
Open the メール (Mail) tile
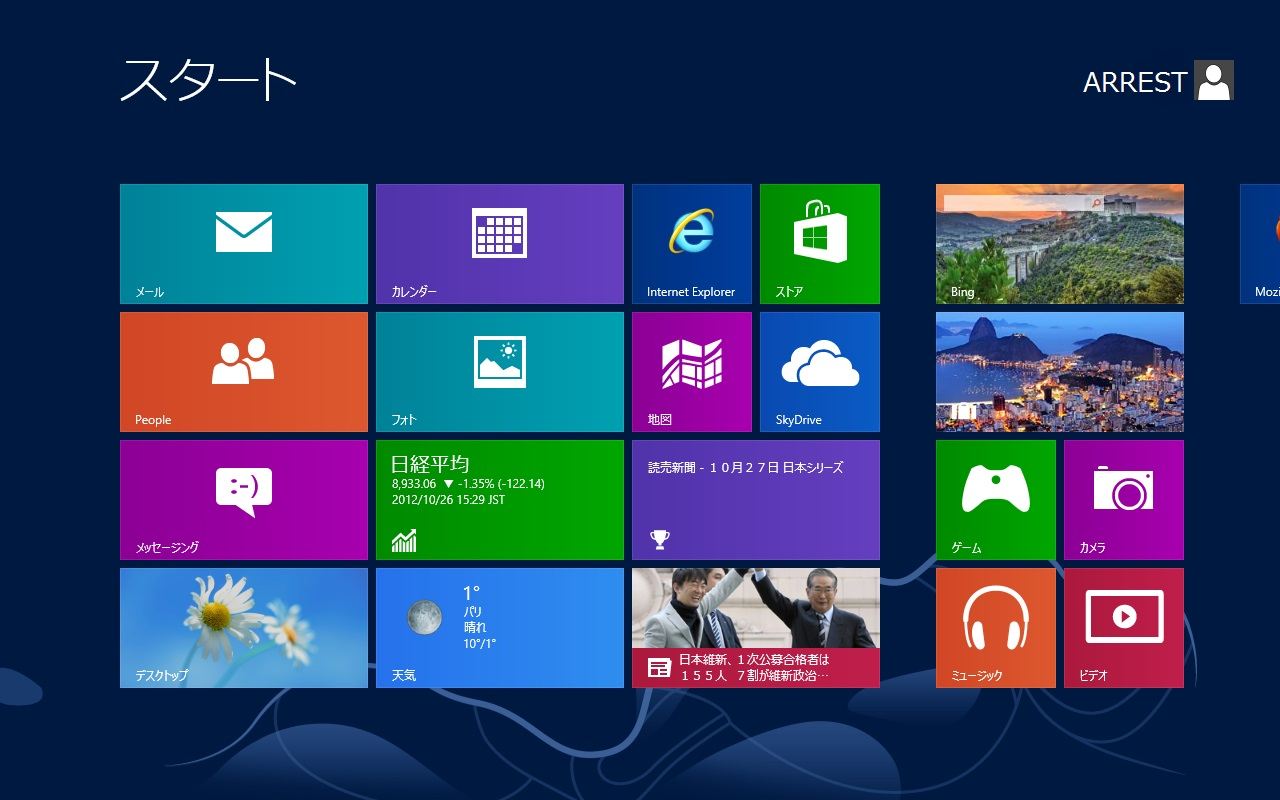click(x=244, y=244)
